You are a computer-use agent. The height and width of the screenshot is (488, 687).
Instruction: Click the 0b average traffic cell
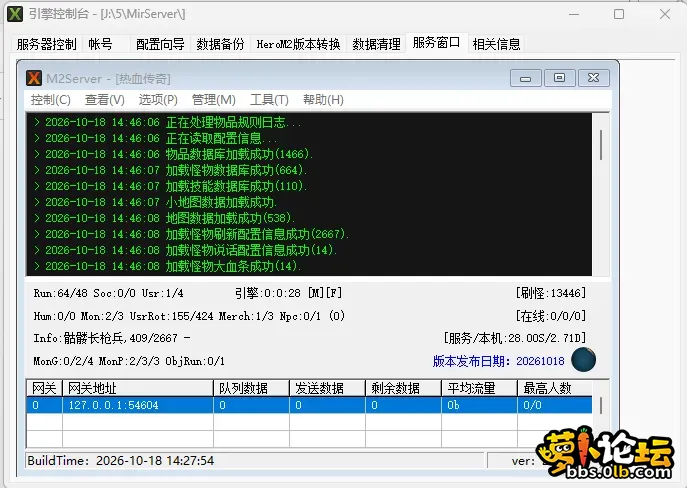[479, 405]
